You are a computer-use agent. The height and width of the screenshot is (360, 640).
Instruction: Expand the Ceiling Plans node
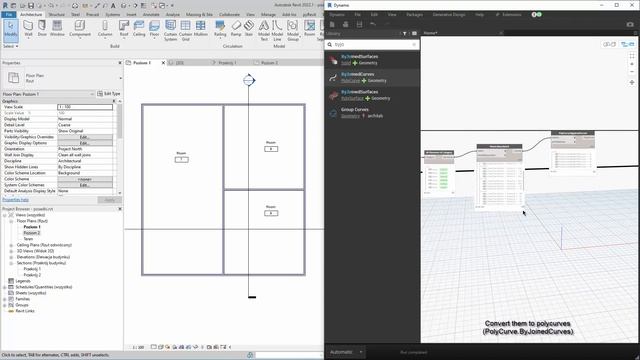(11, 245)
